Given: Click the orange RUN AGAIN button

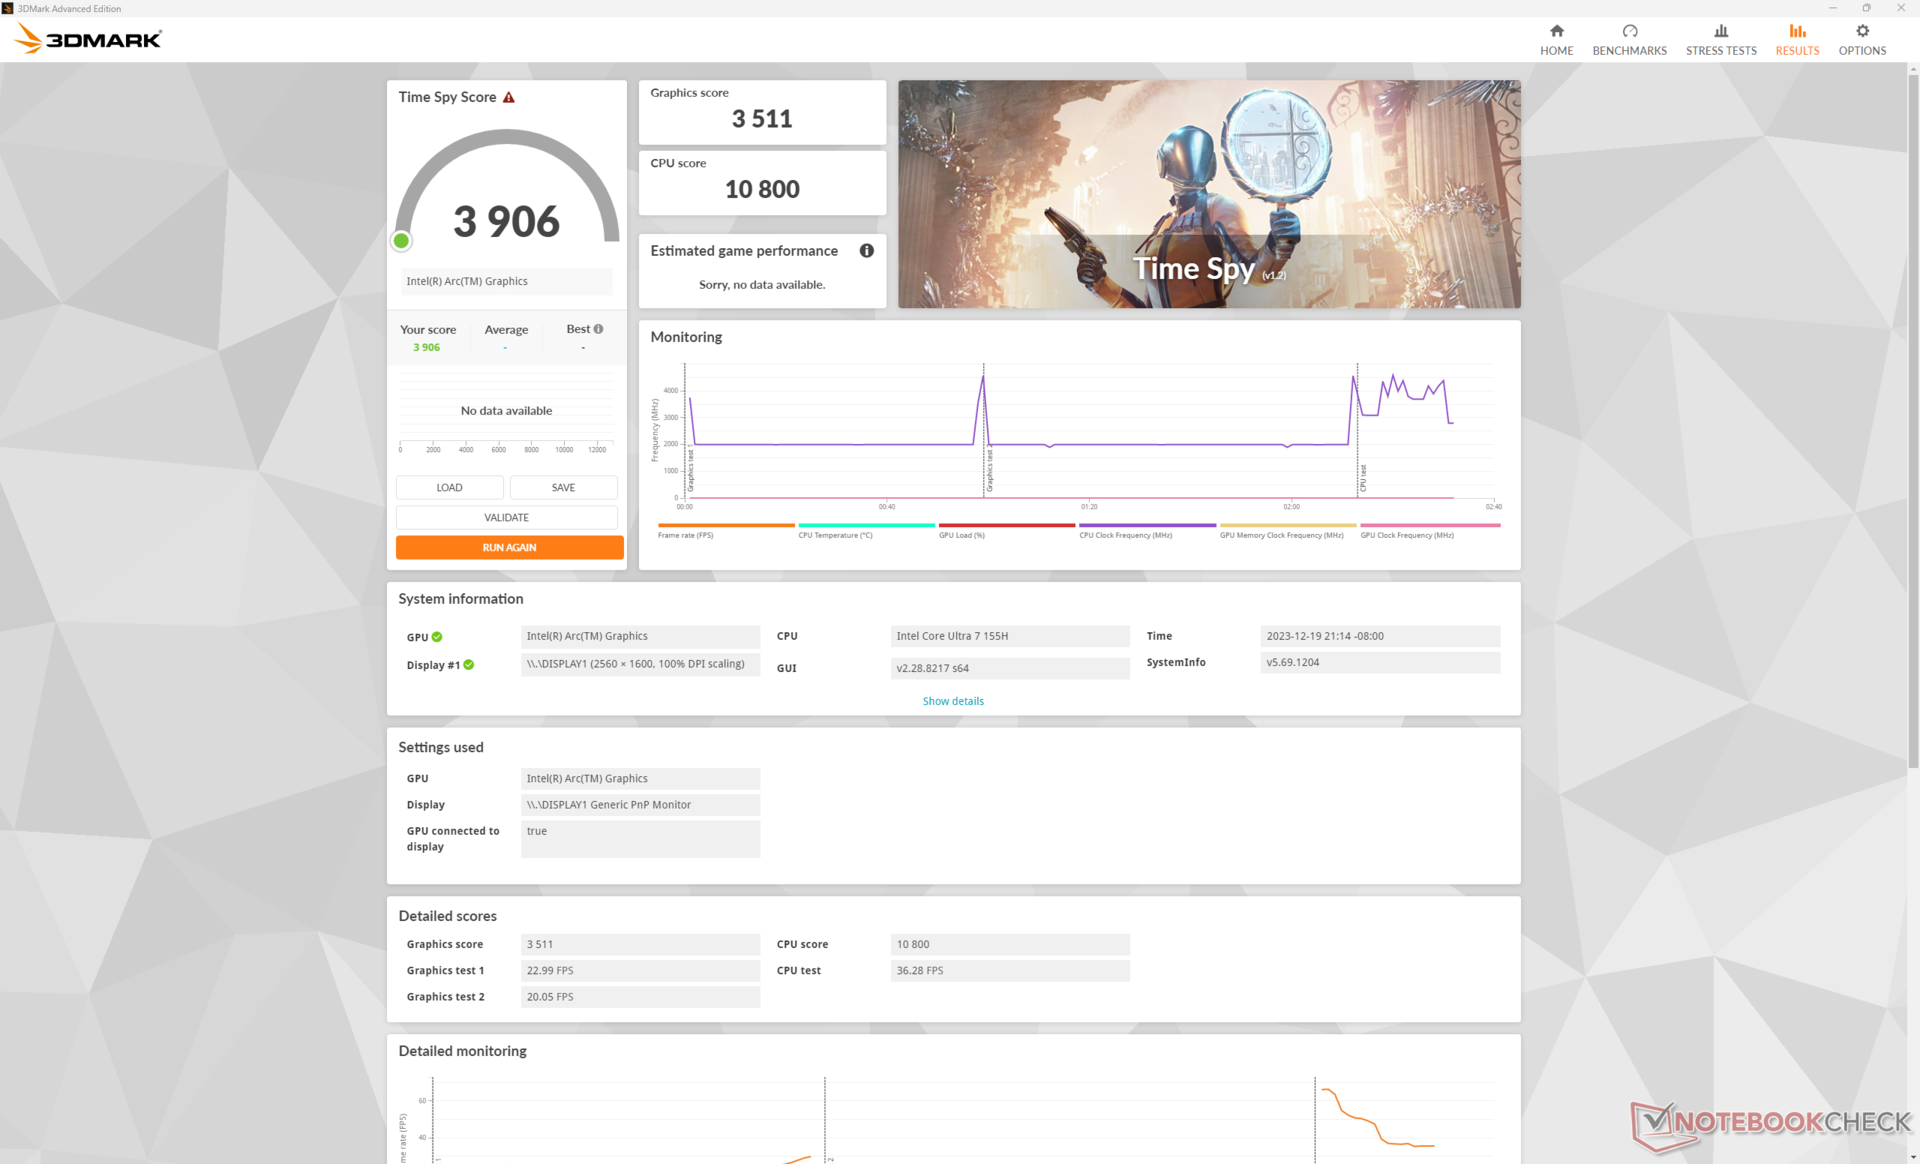Looking at the screenshot, I should pyautogui.click(x=509, y=547).
